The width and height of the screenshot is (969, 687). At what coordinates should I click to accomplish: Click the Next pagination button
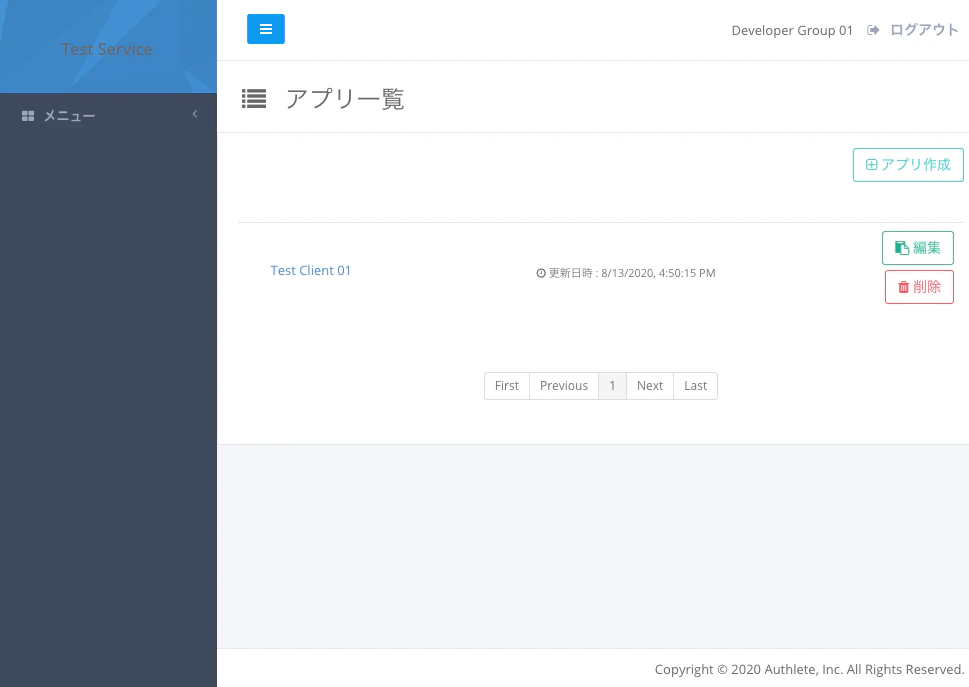tap(649, 385)
